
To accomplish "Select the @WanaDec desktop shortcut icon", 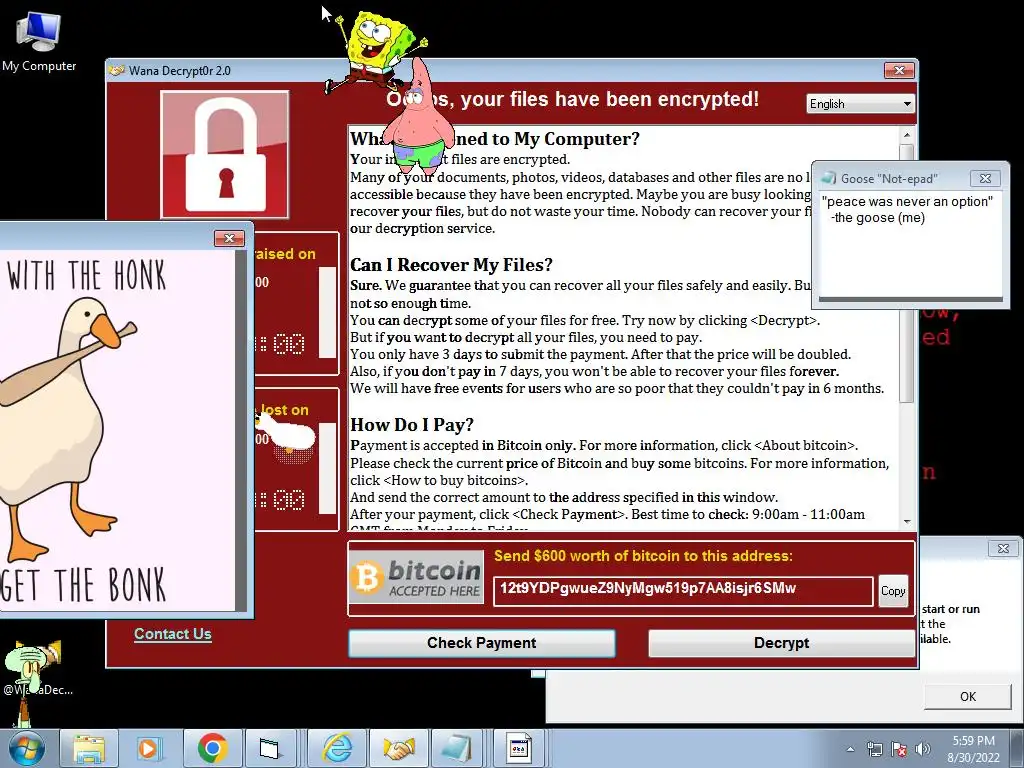I will pyautogui.click(x=38, y=669).
